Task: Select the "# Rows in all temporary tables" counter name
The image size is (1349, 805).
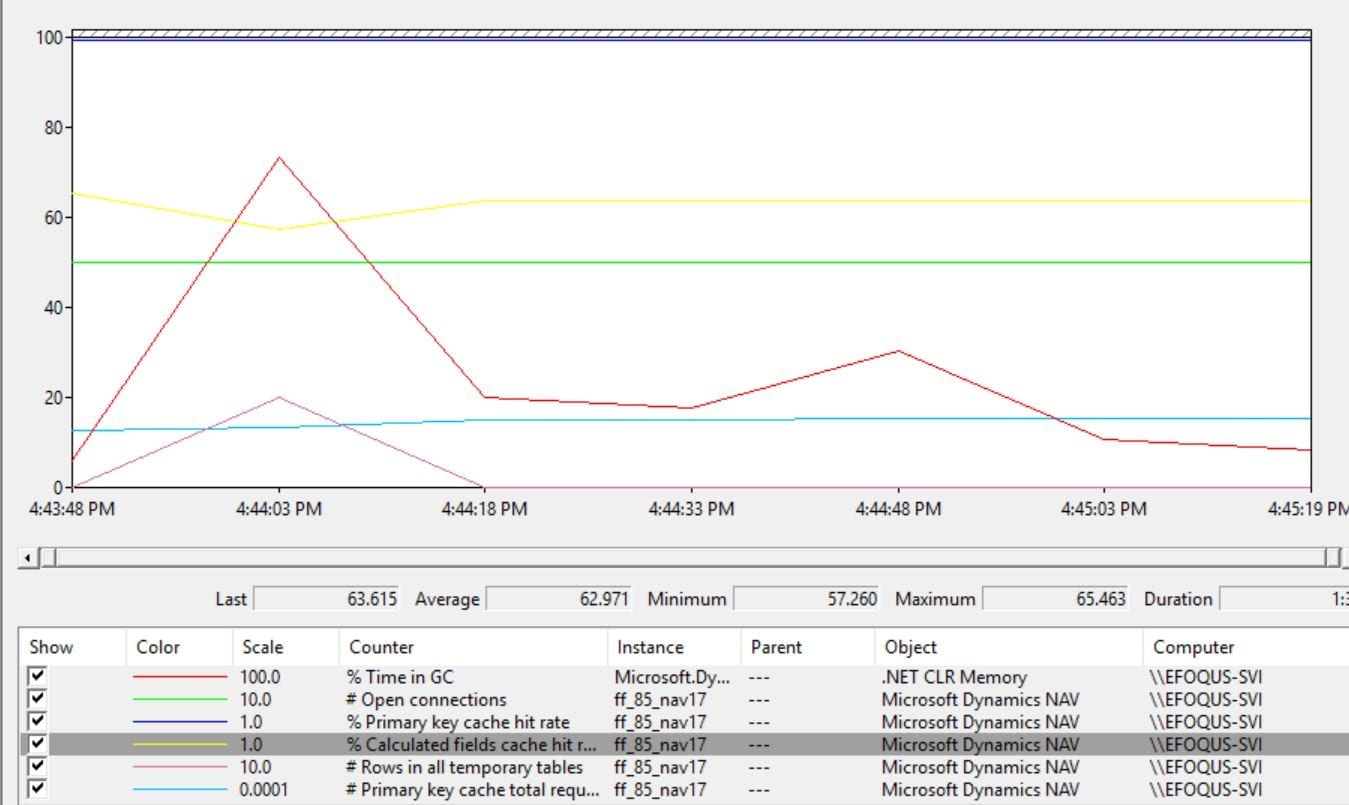Action: coord(465,768)
